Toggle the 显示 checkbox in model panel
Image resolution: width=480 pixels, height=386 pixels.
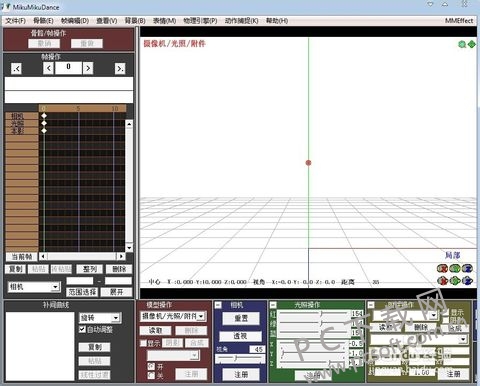click(143, 343)
